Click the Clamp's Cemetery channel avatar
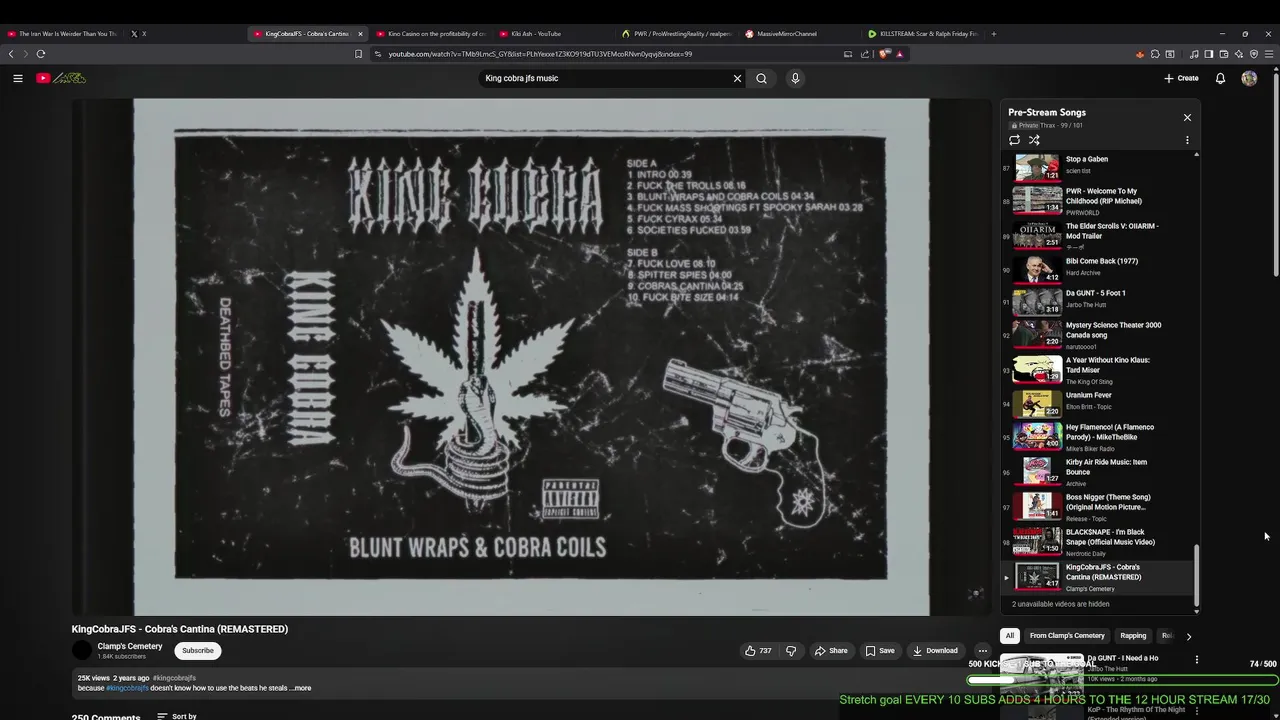The image size is (1280, 720). (x=82, y=650)
